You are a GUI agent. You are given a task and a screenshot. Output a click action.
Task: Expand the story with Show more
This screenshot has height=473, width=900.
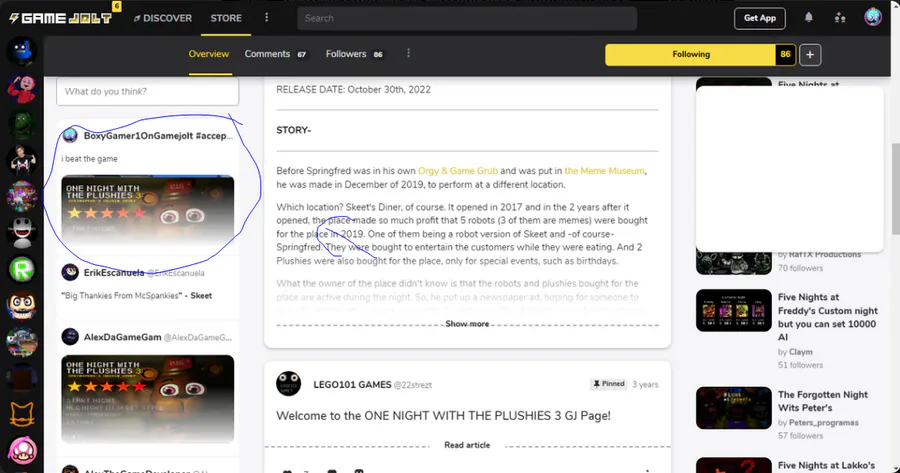point(467,324)
